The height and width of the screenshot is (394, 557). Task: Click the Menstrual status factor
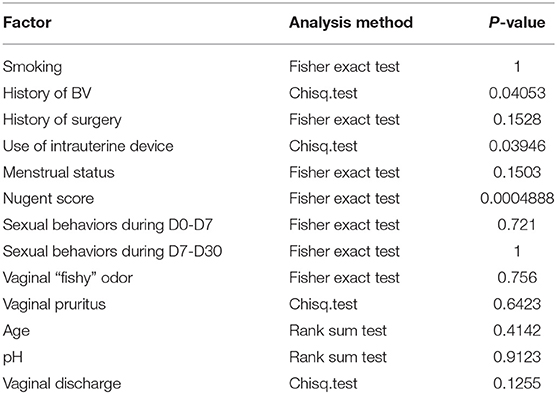click(x=59, y=172)
